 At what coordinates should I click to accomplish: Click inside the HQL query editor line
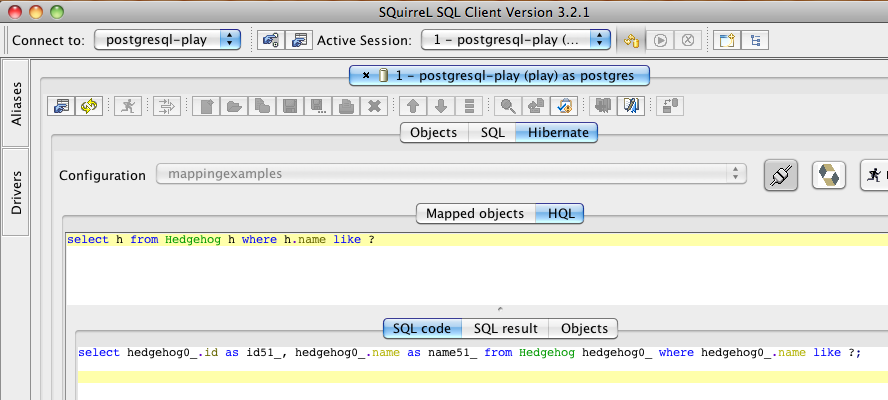click(476, 240)
